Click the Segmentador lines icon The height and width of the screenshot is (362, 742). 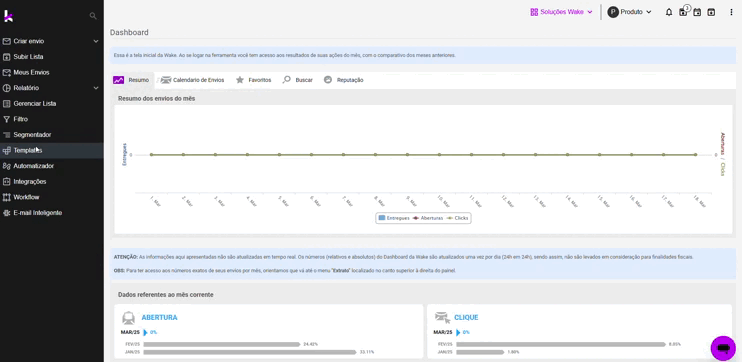6,135
